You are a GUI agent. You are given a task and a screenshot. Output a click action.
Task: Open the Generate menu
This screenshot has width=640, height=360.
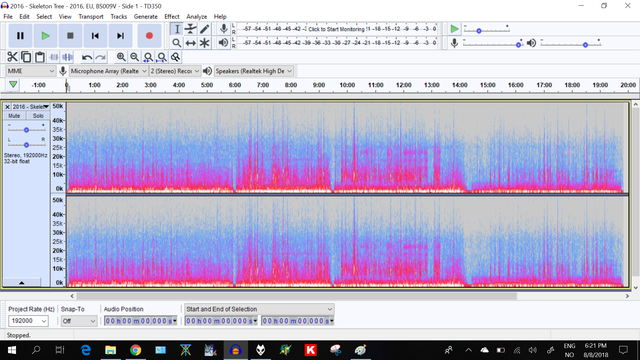[x=145, y=17]
